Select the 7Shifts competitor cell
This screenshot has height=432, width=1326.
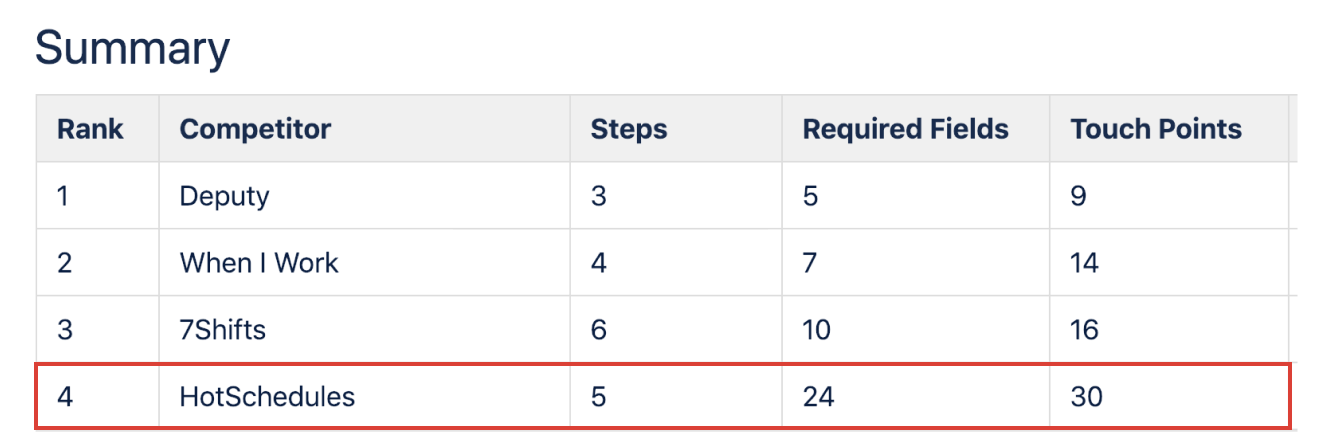[x=222, y=330]
